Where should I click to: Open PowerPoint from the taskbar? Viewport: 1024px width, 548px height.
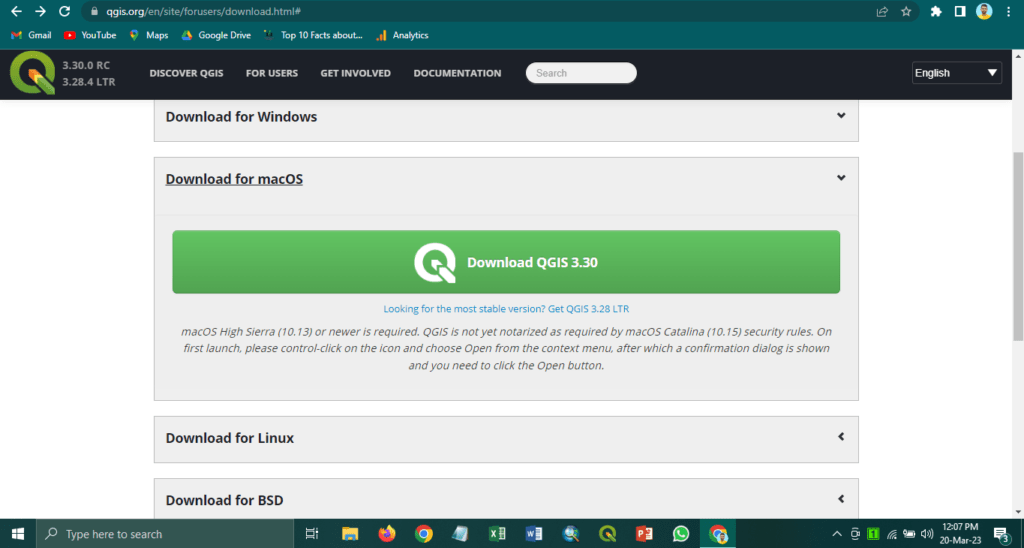pyautogui.click(x=644, y=534)
